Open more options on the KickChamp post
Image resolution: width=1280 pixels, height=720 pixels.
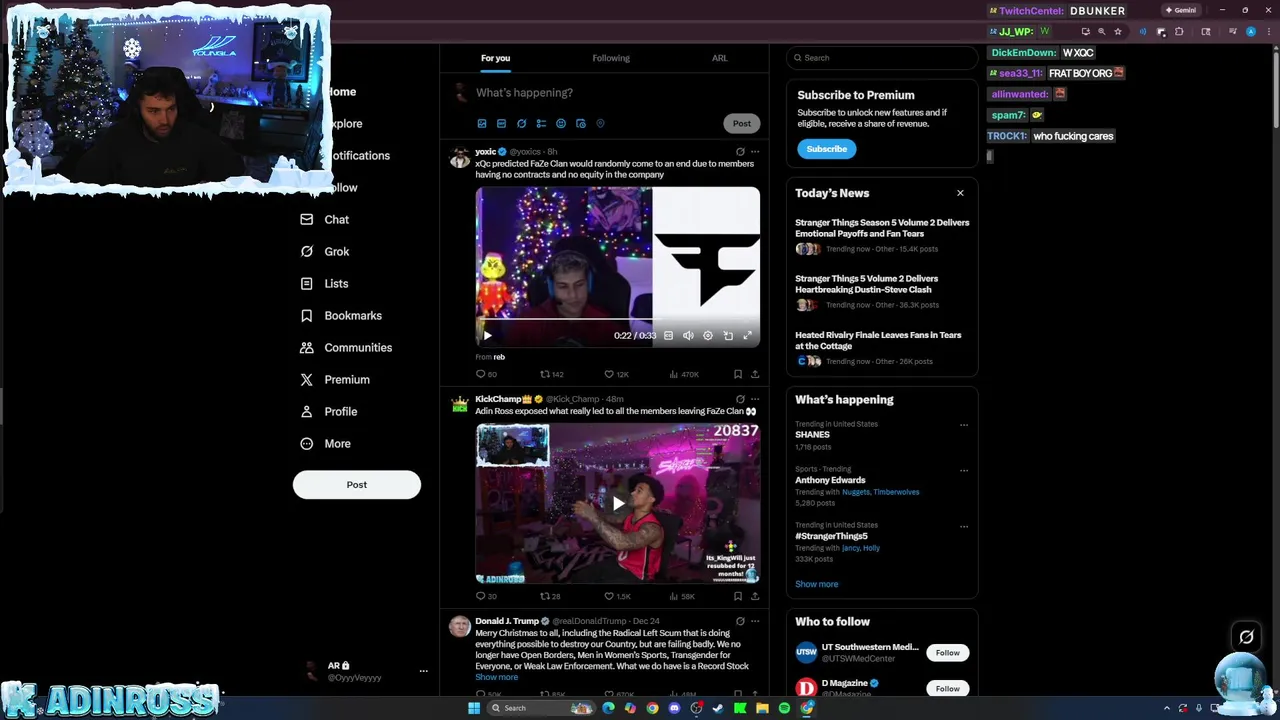(x=755, y=399)
